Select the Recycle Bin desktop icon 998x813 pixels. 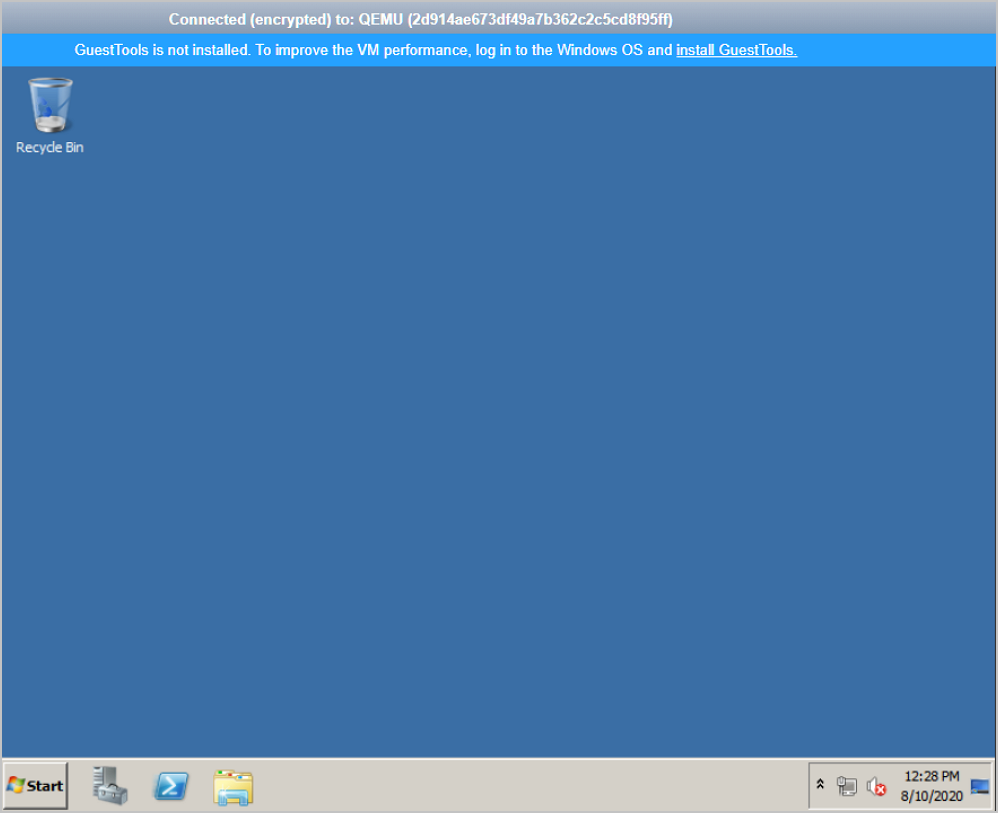tap(50, 105)
